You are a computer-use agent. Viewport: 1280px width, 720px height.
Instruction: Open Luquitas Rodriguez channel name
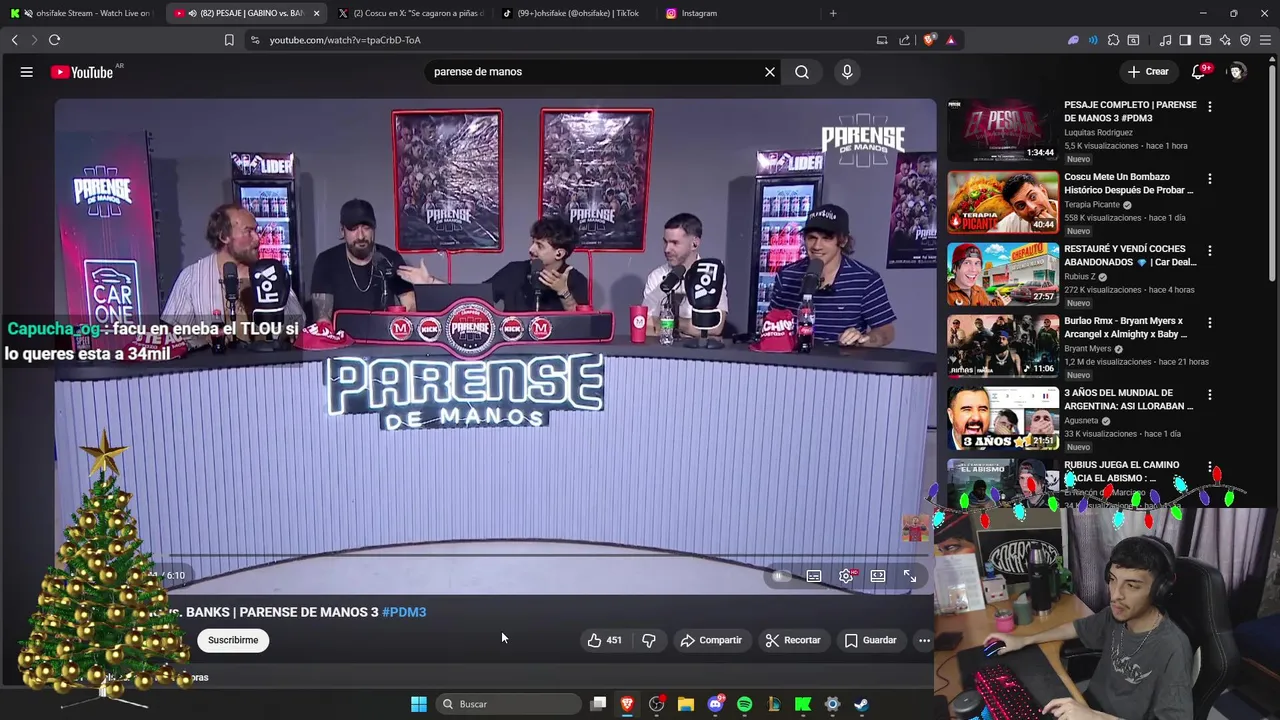tap(1098, 132)
